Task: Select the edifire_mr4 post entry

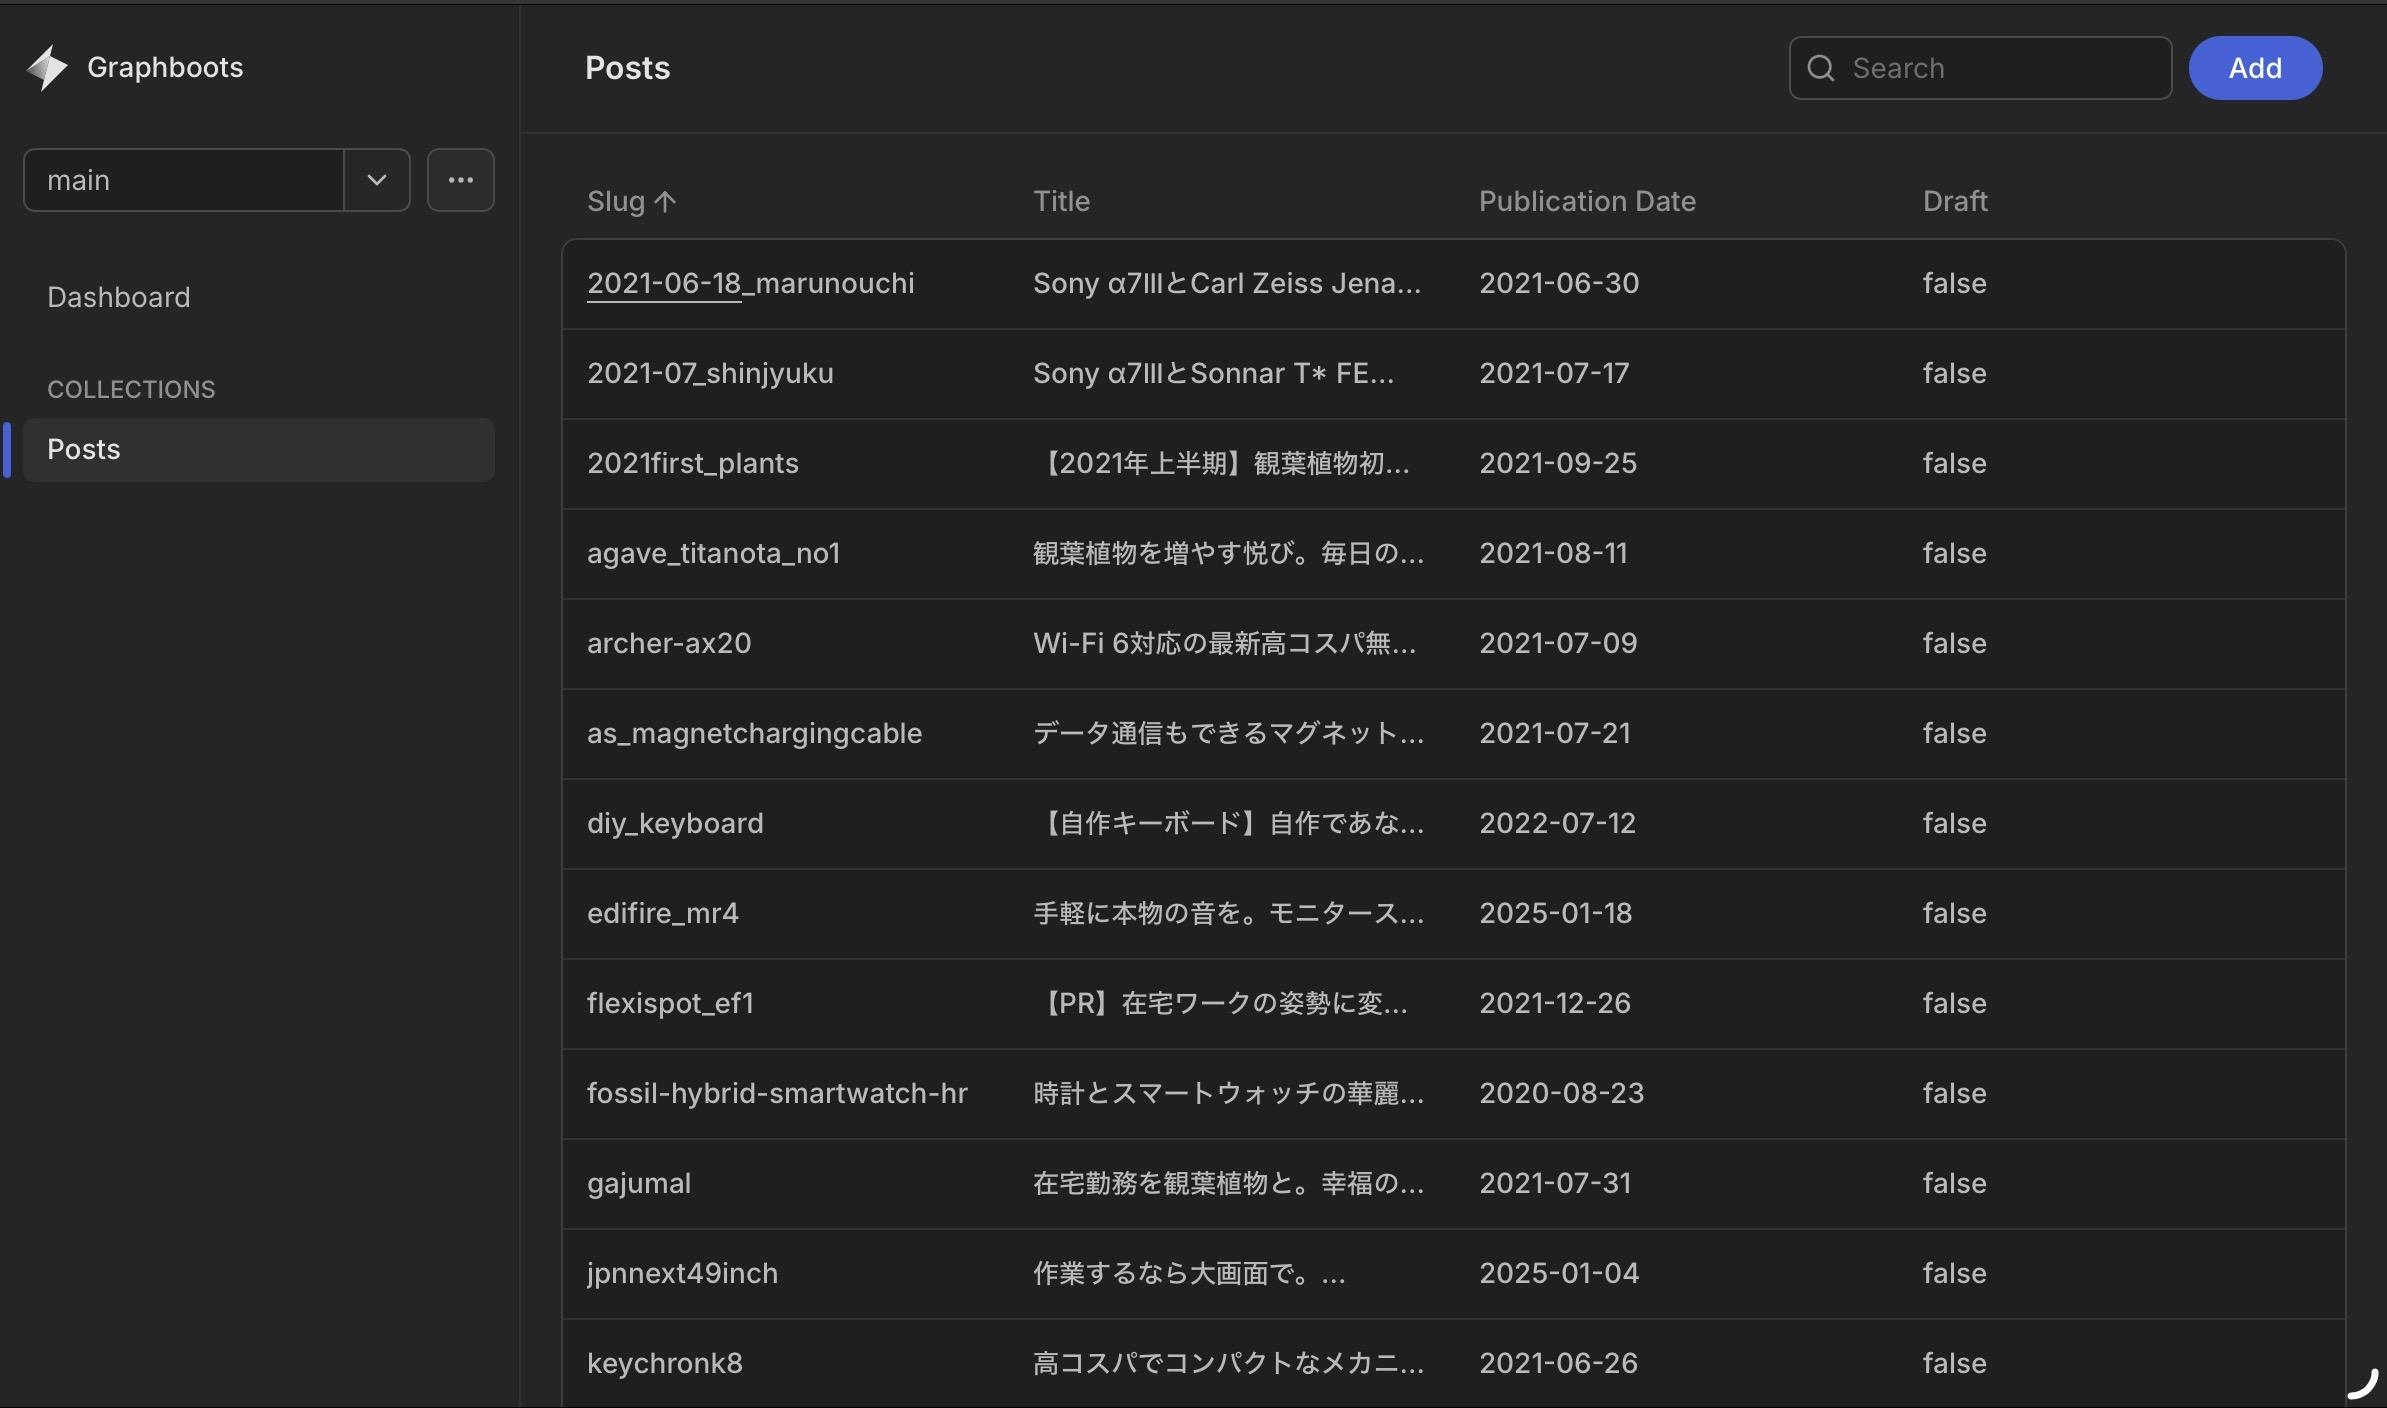Action: 663,913
